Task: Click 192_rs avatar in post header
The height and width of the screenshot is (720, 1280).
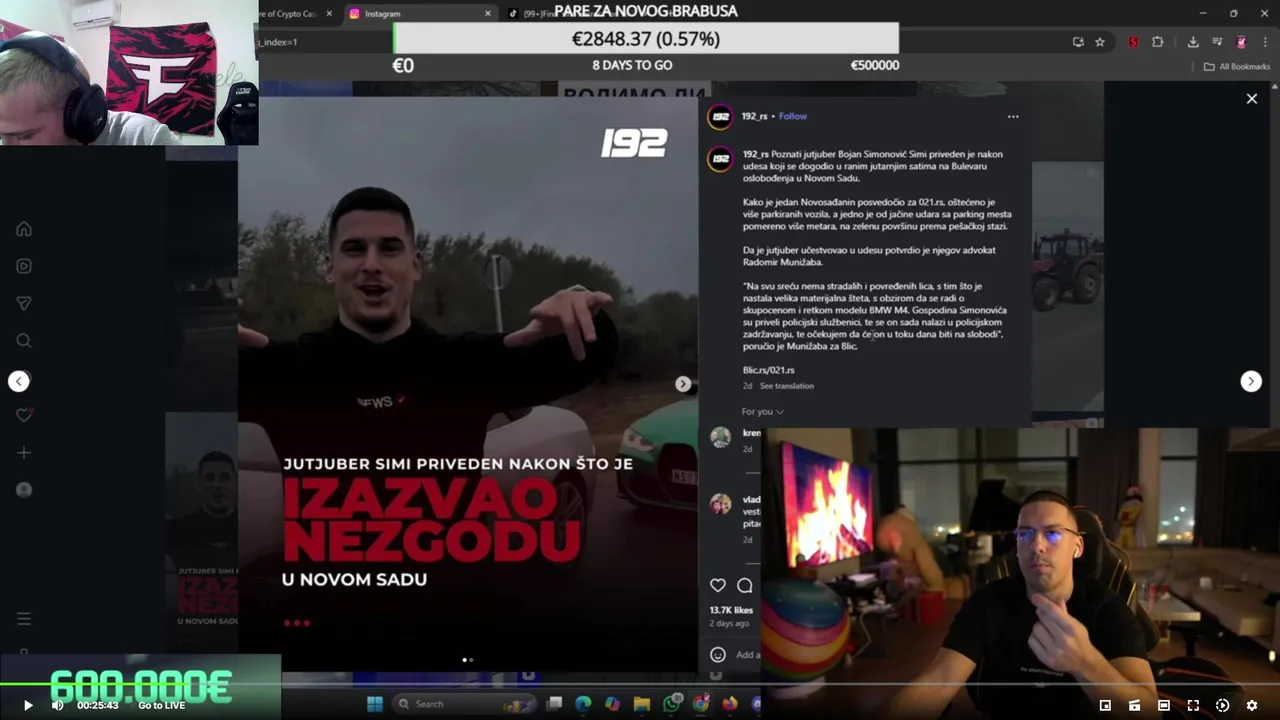Action: tap(720, 116)
